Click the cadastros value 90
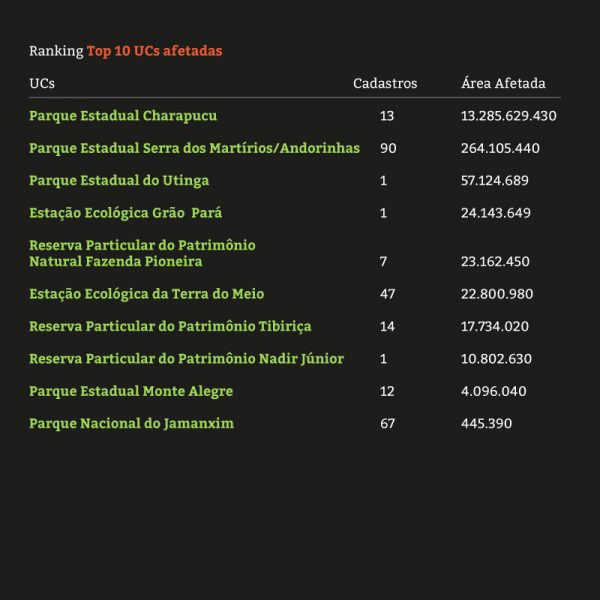Image resolution: width=600 pixels, height=600 pixels. coord(388,148)
